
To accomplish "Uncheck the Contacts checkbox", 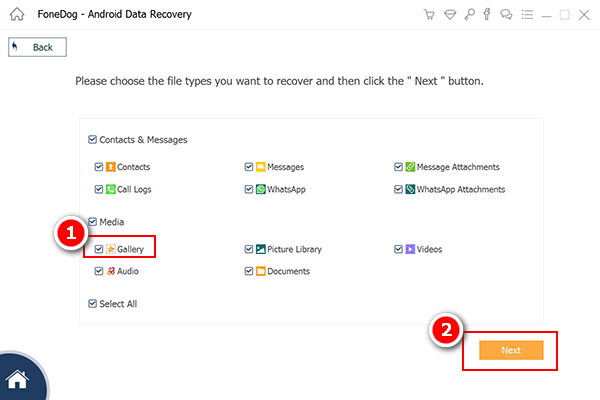I will 98,167.
